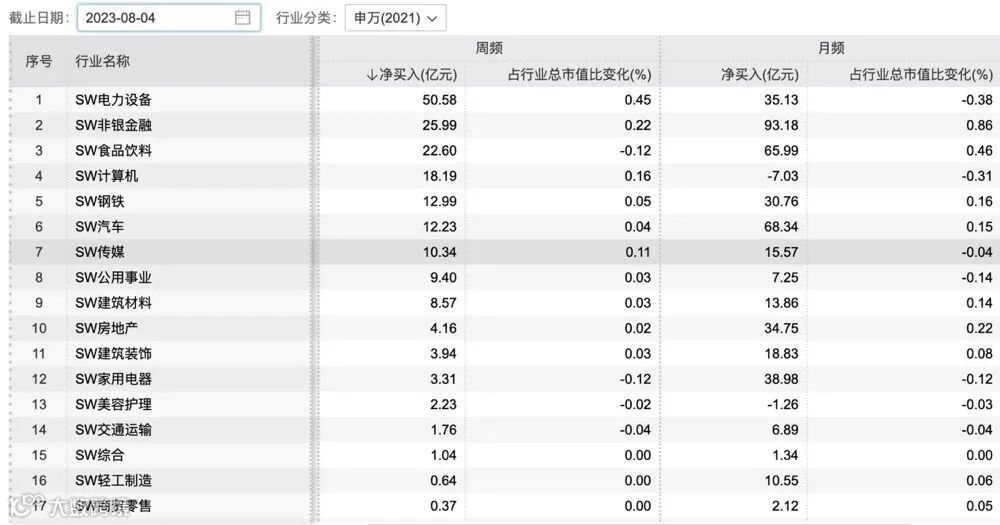Click monthly 占行业总市值比变化(%) column header
The height and width of the screenshot is (525, 1000).
921,75
